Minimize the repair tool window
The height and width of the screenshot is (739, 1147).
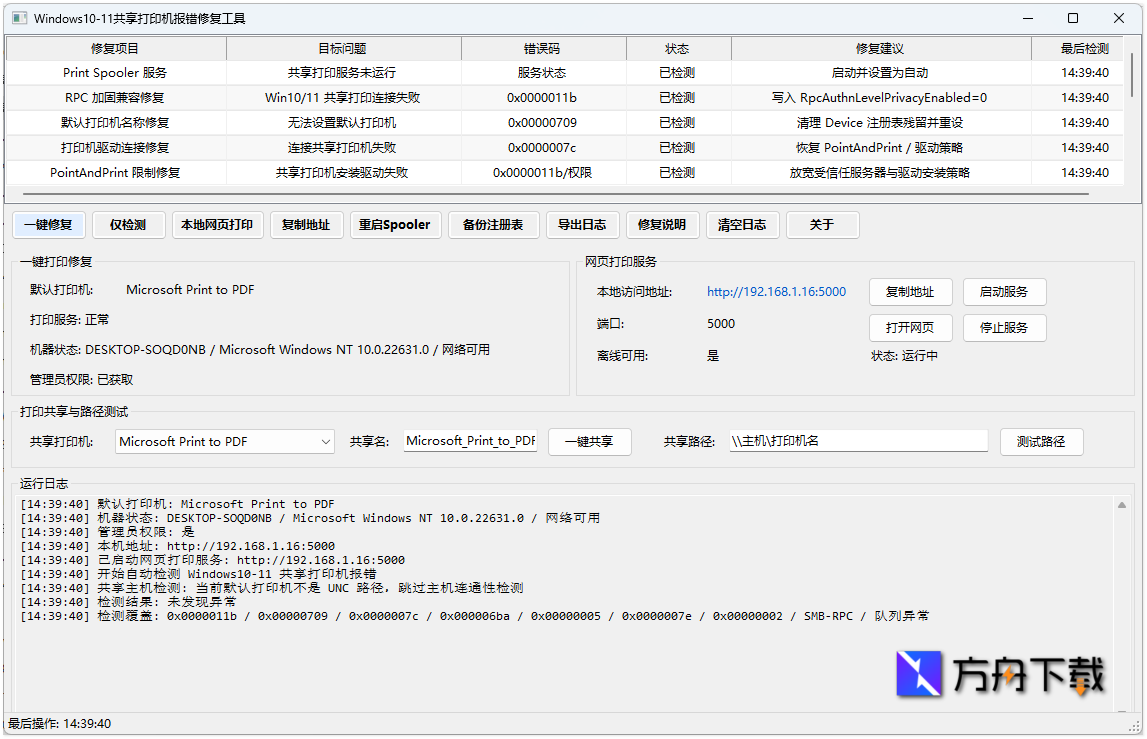[1028, 18]
